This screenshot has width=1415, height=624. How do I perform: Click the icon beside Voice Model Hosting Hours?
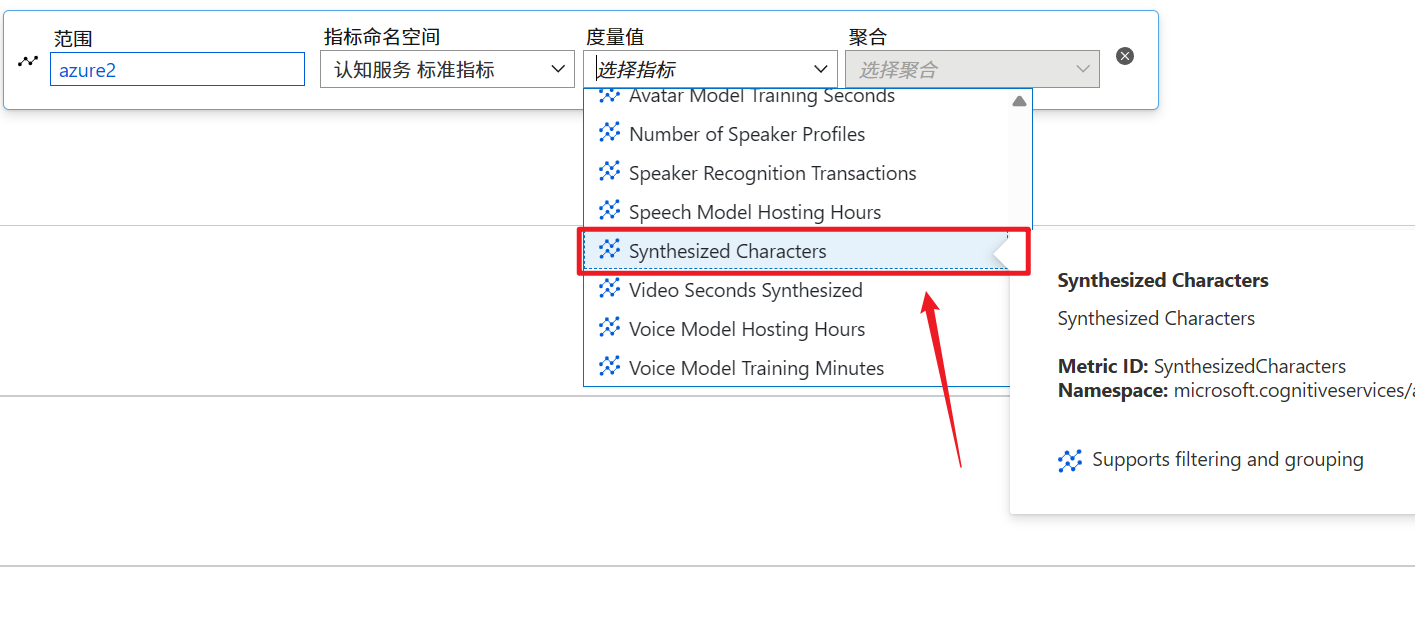tap(609, 328)
